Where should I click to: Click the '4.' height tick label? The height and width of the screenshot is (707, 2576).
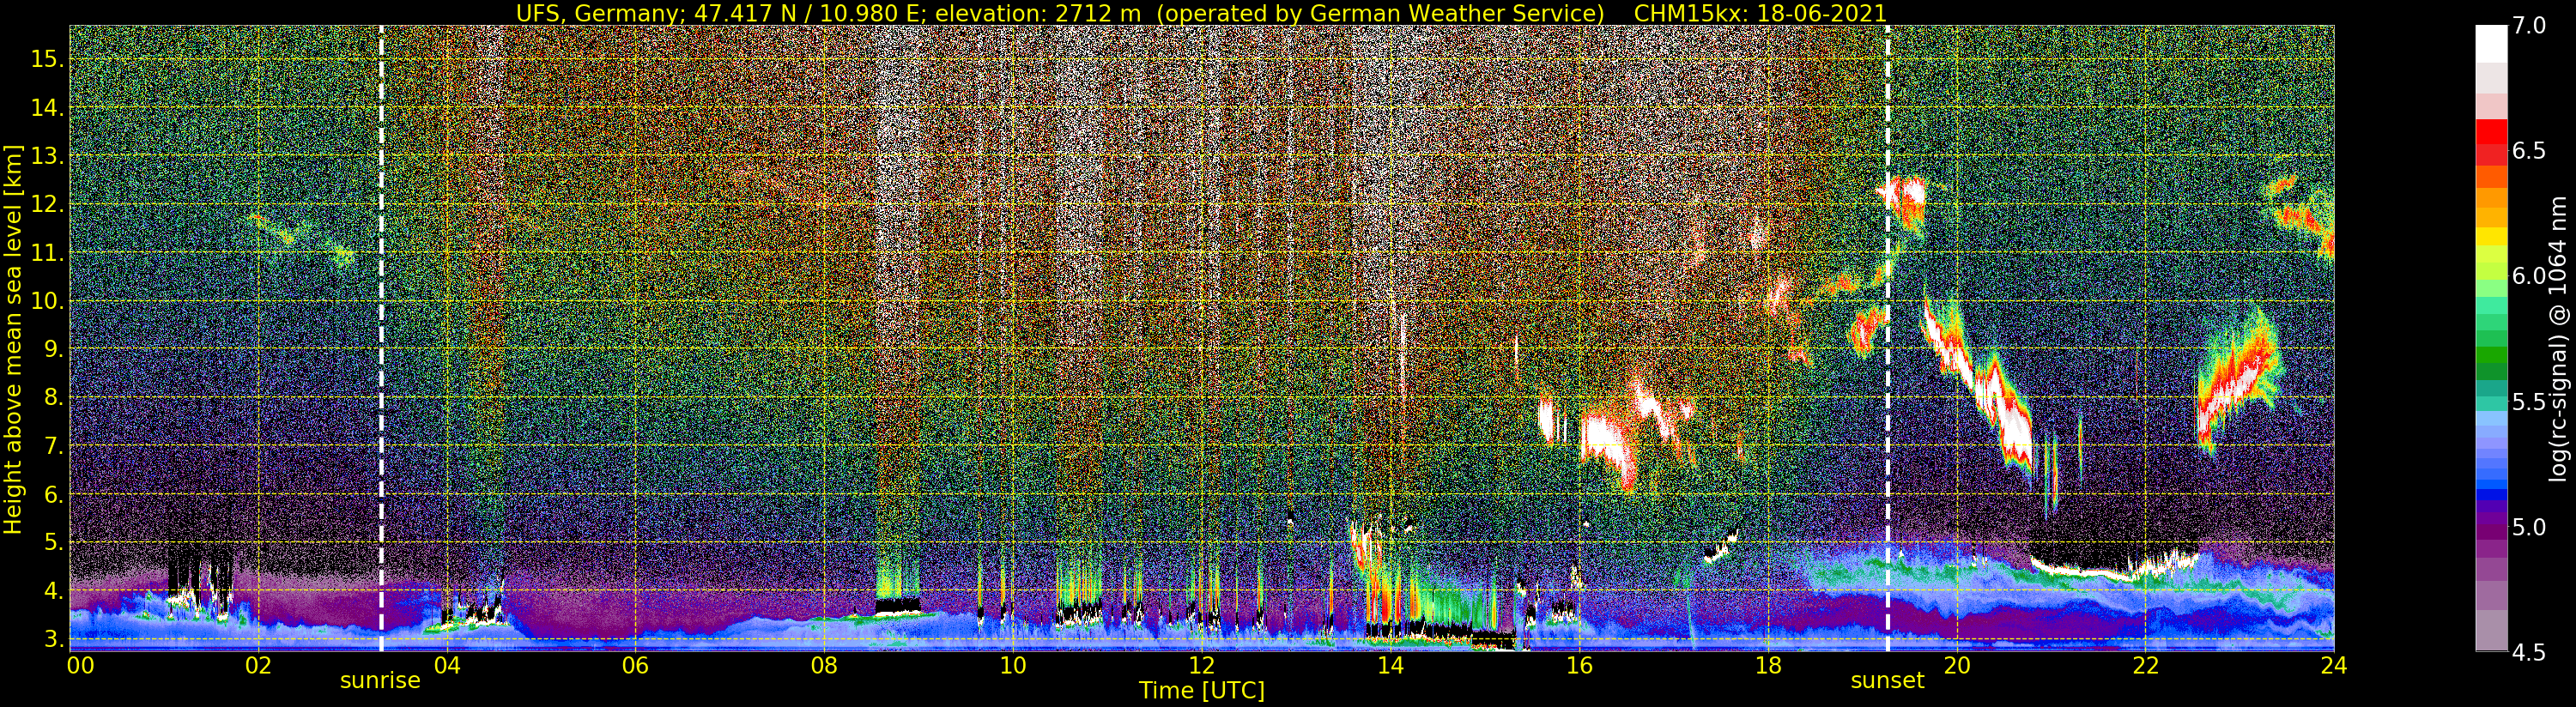(x=53, y=590)
